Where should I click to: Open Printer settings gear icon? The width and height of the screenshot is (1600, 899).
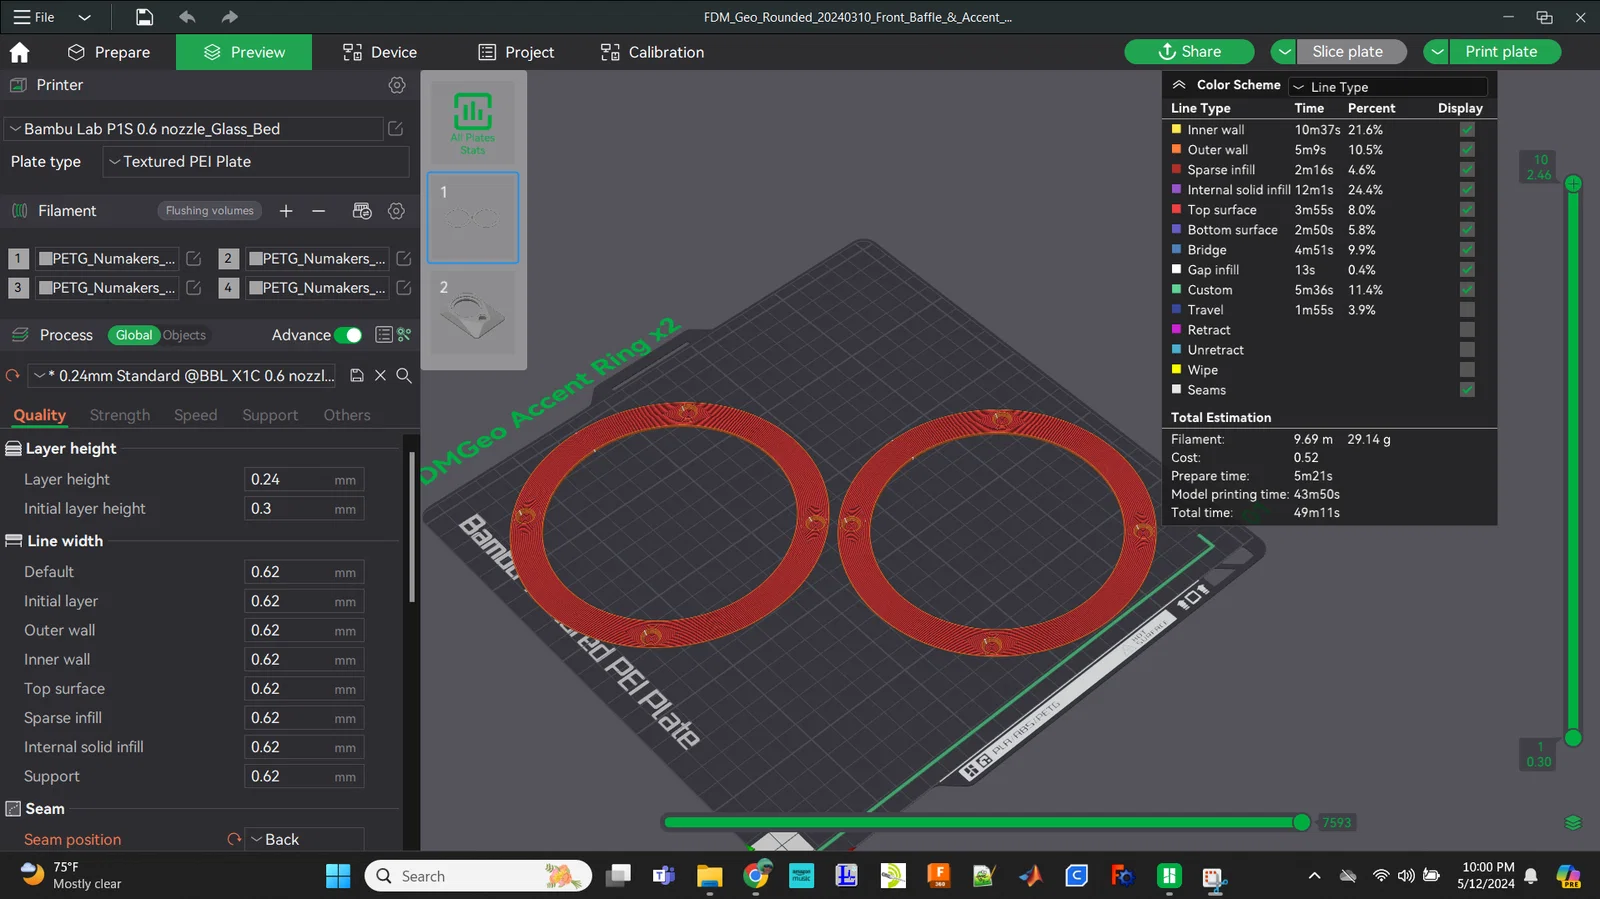[397, 85]
